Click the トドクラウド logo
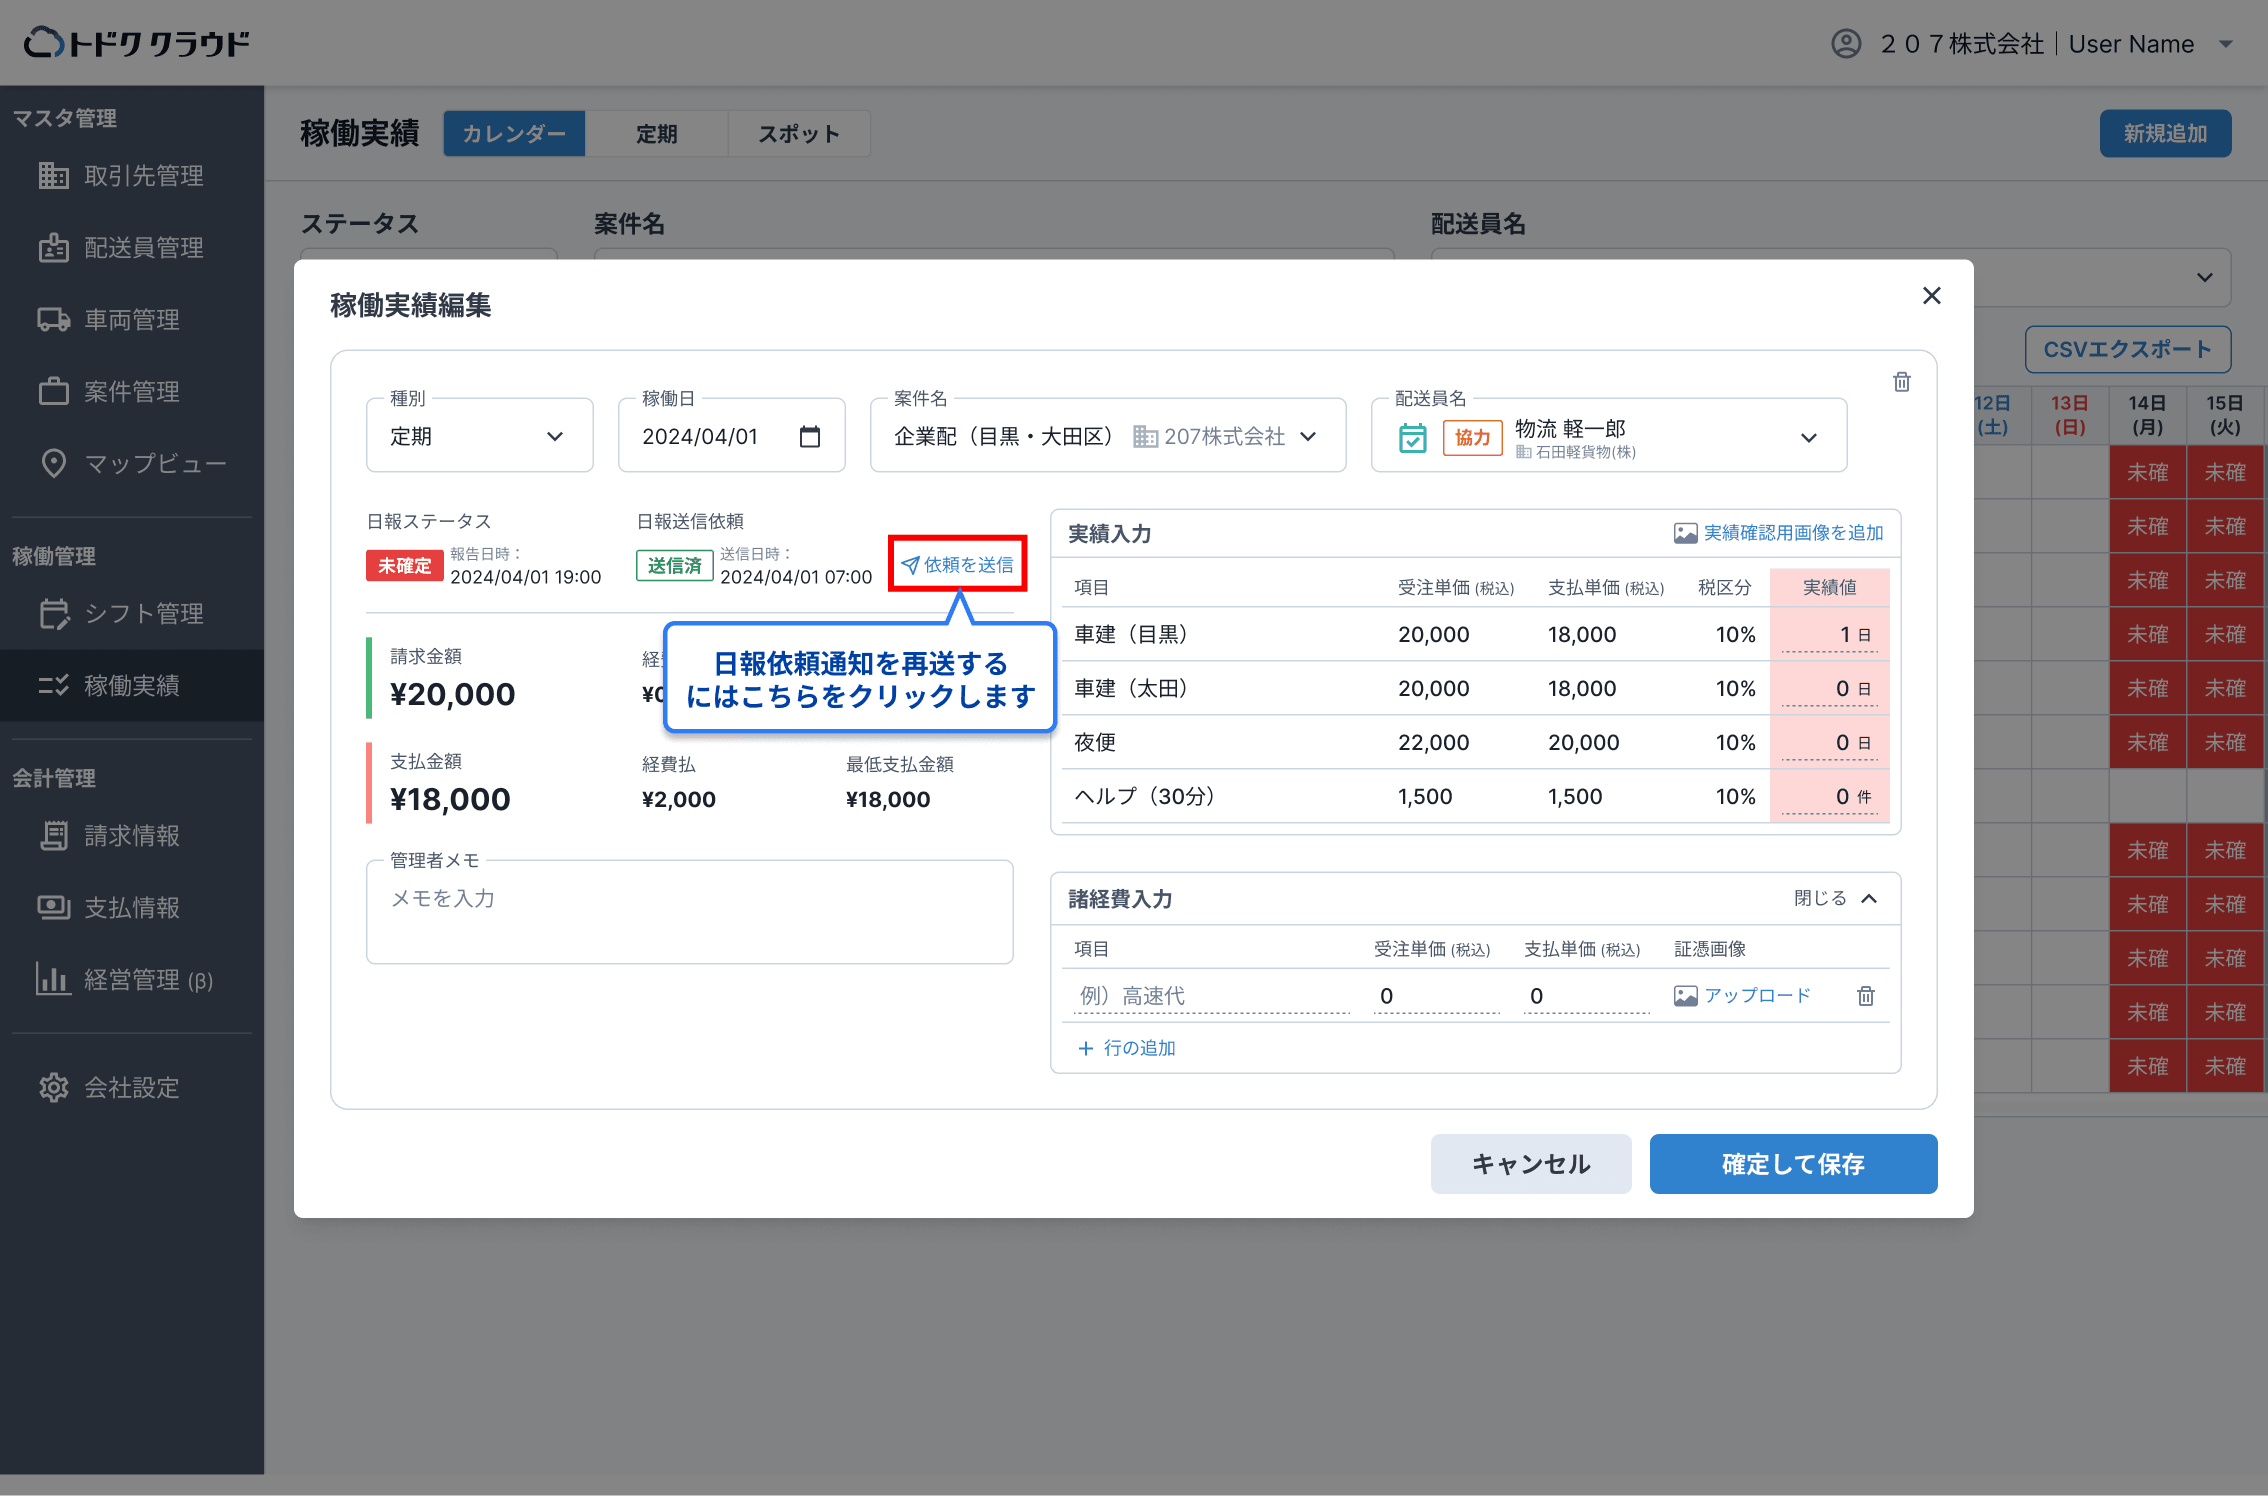Image resolution: width=2268 pixels, height=1496 pixels. [x=137, y=43]
